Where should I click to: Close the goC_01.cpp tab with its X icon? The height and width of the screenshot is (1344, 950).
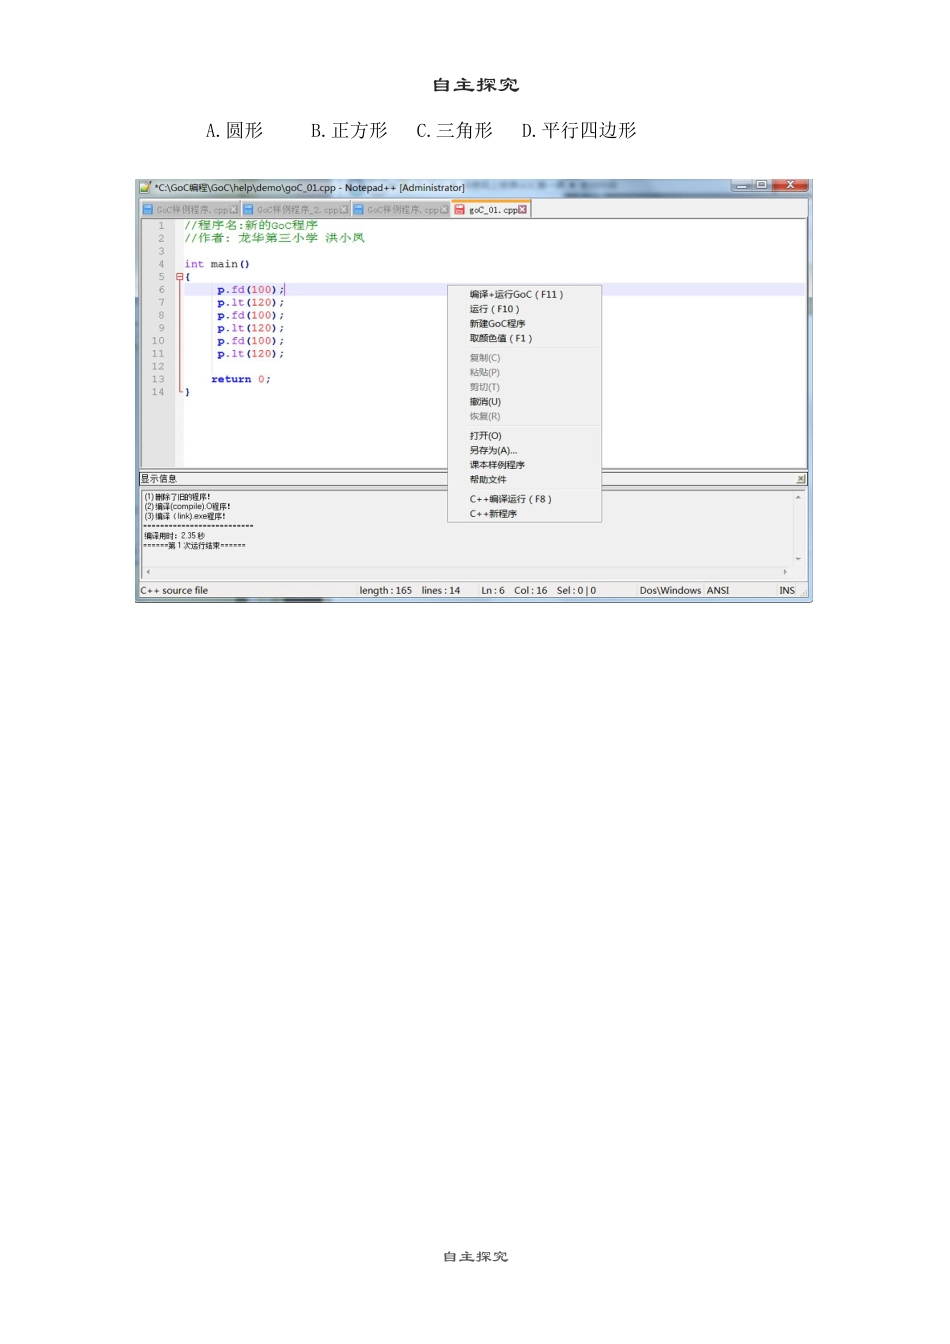522,210
